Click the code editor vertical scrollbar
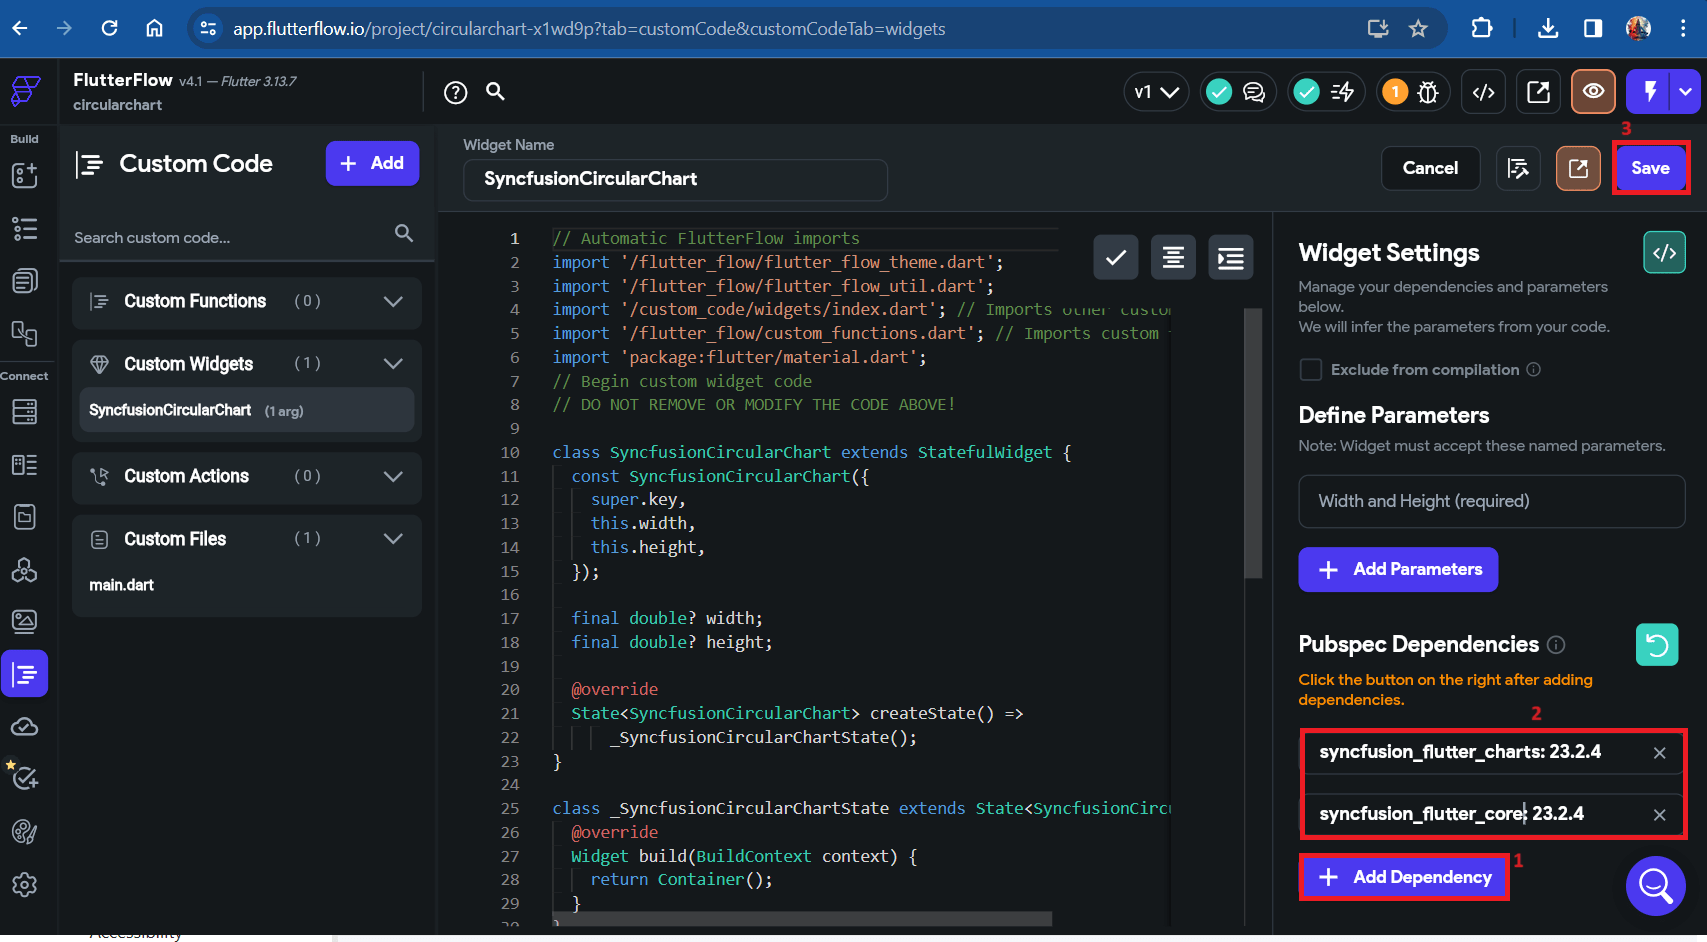This screenshot has height=942, width=1707. coord(1253,443)
